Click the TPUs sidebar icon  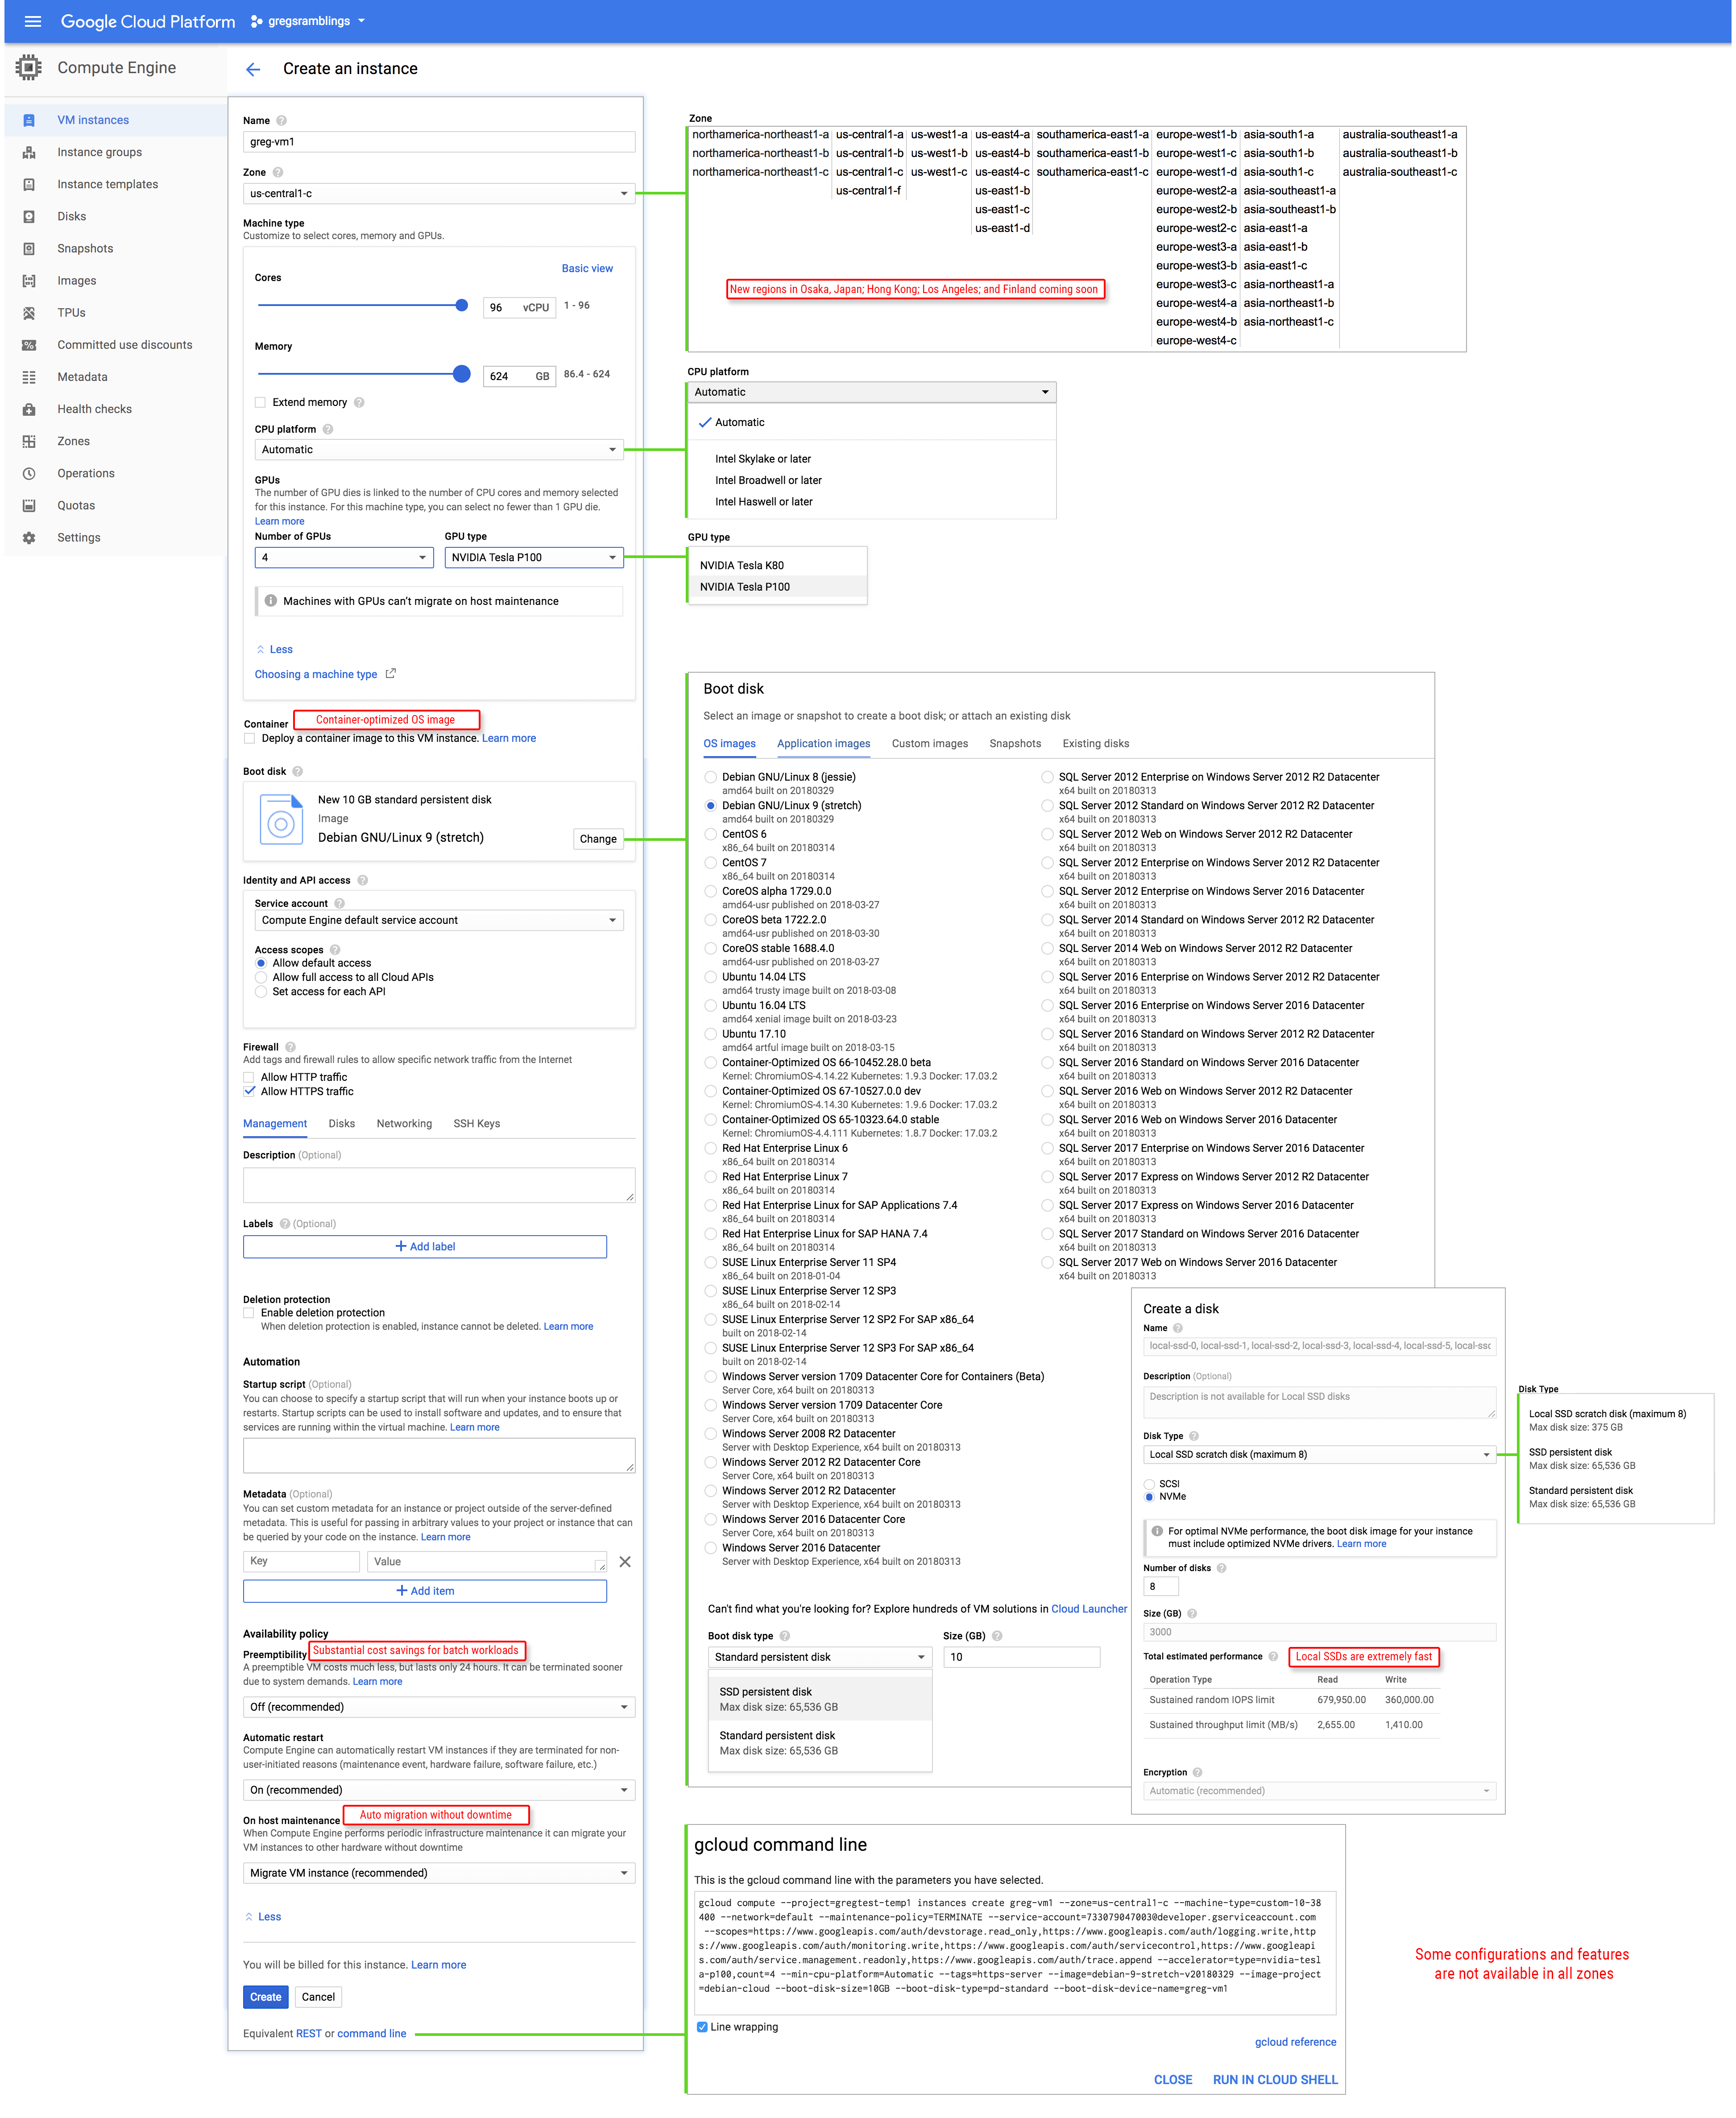(29, 313)
